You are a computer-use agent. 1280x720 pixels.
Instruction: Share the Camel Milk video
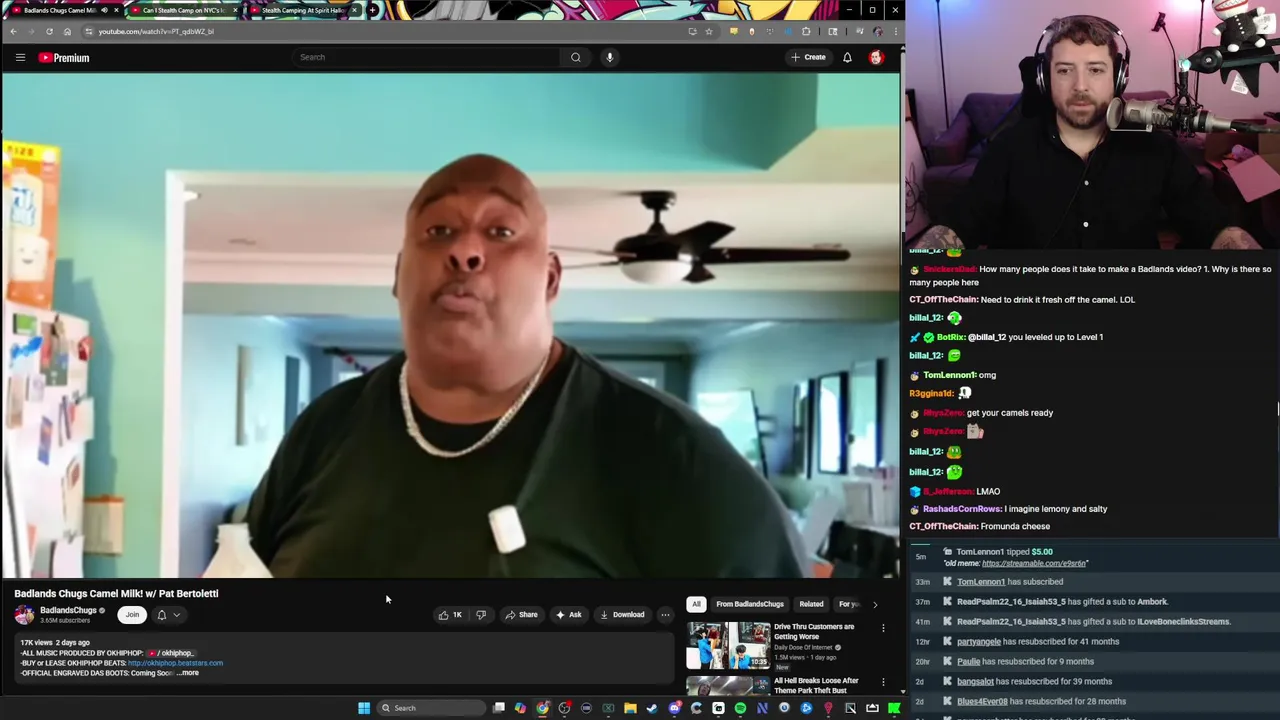point(521,615)
